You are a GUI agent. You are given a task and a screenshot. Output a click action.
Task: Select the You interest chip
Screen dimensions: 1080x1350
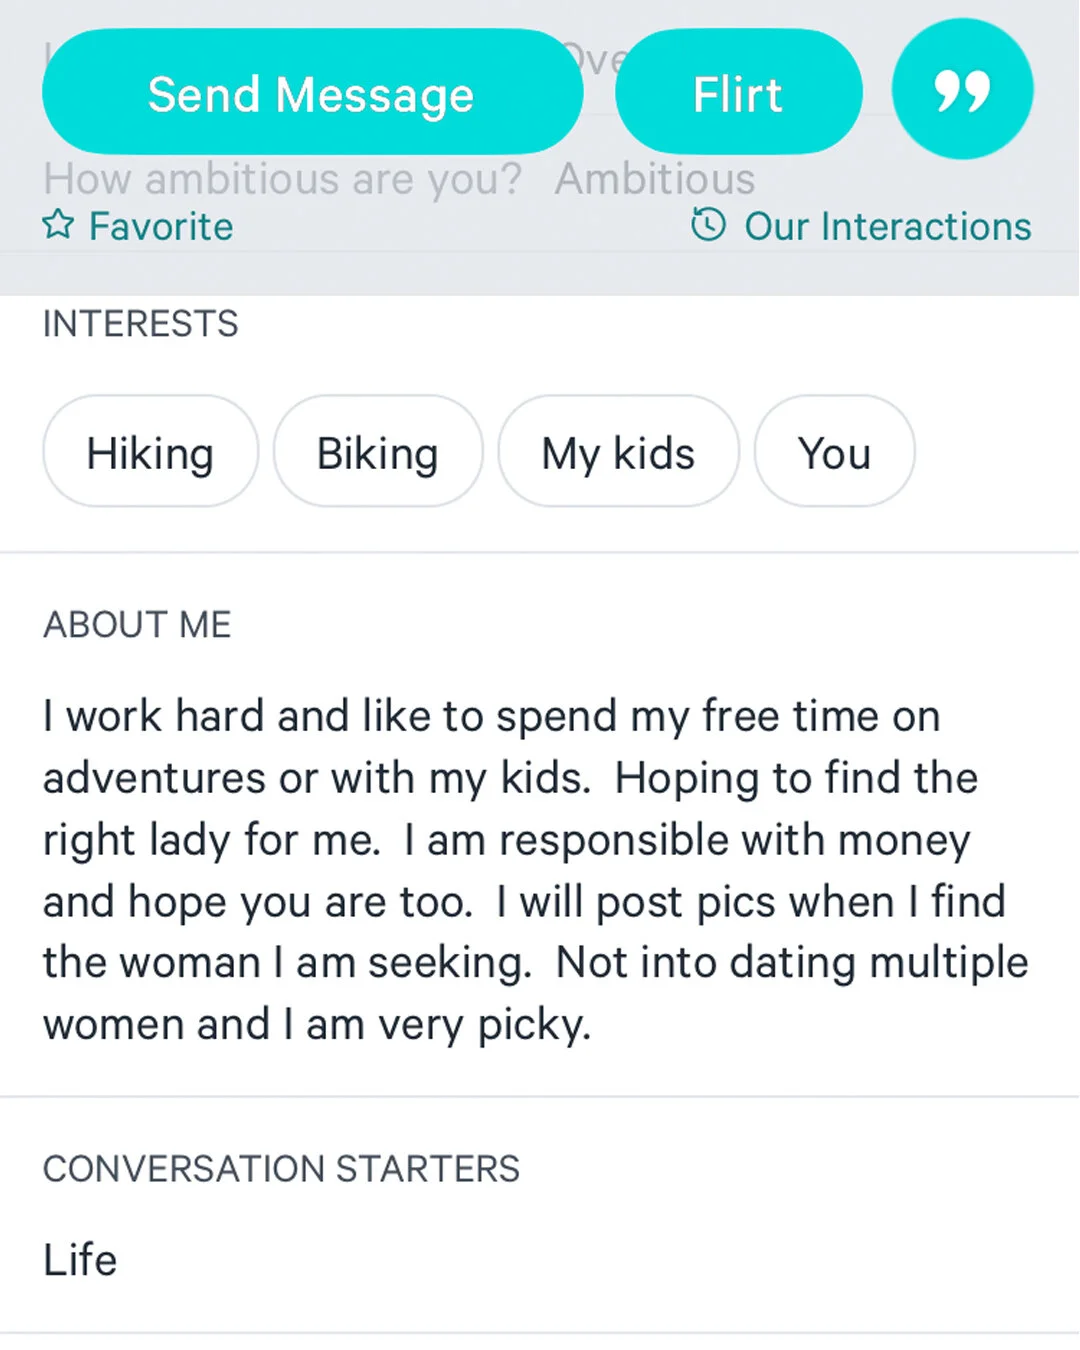(x=834, y=452)
